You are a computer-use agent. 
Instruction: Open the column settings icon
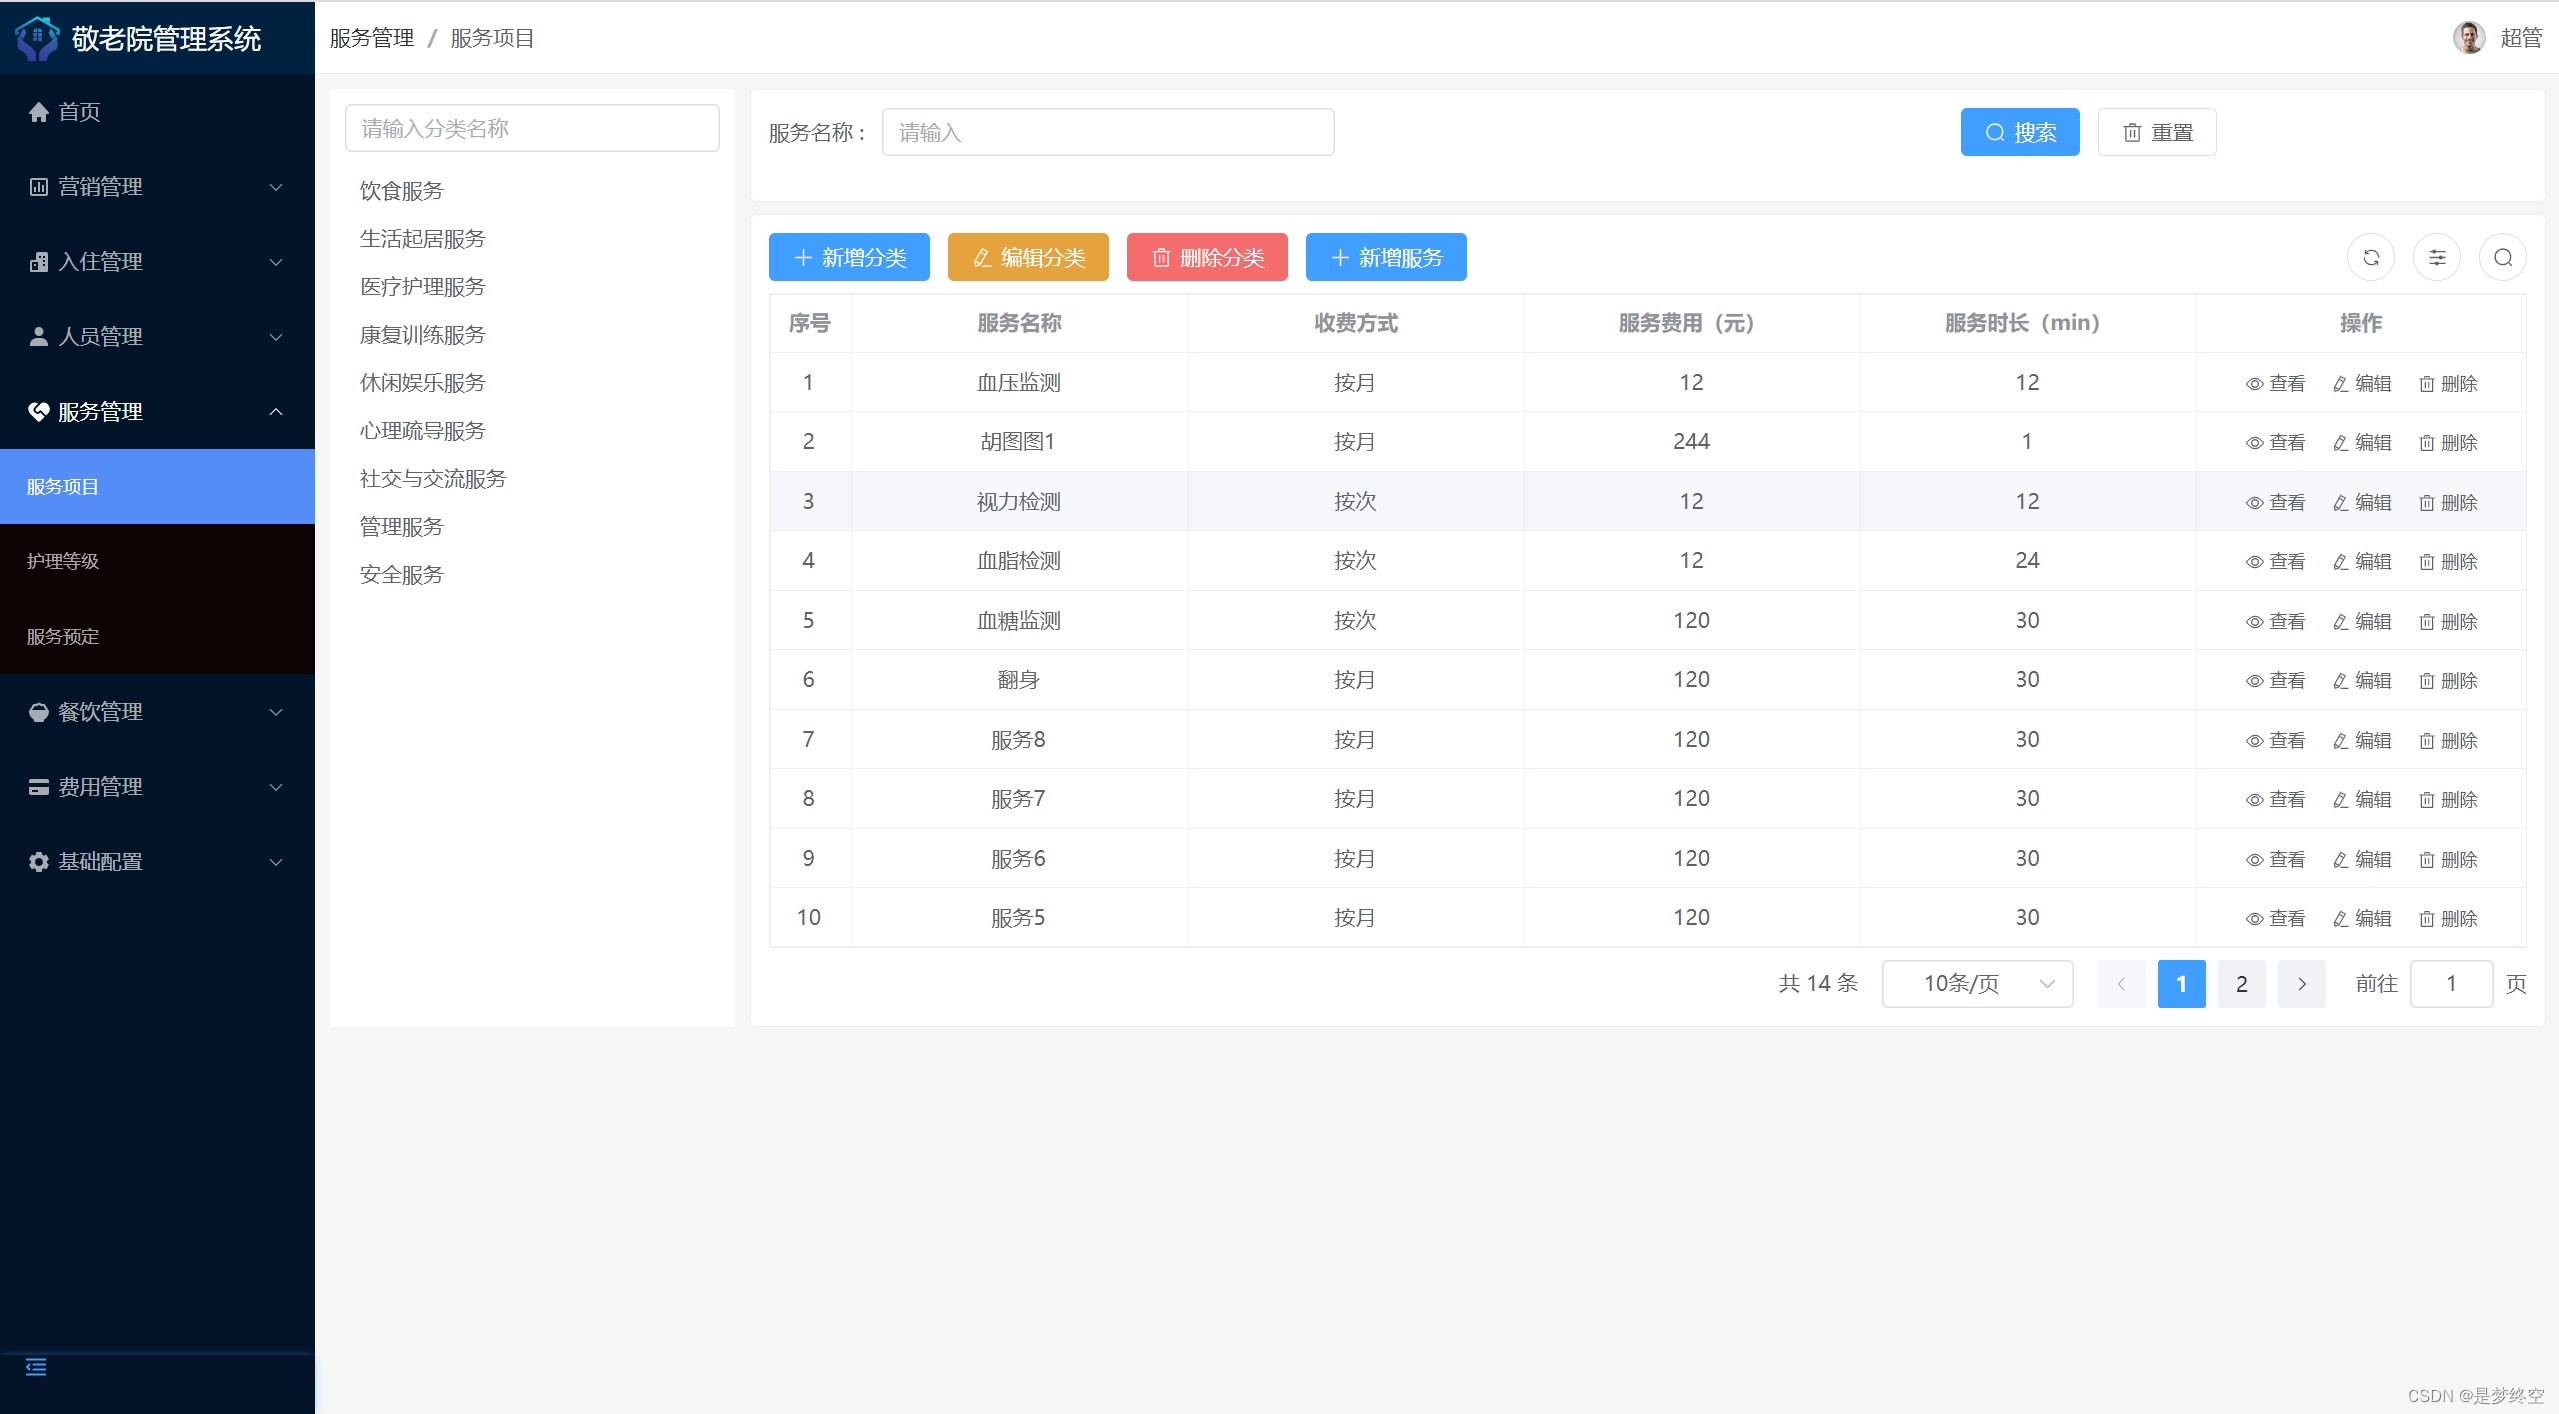pyautogui.click(x=2437, y=258)
